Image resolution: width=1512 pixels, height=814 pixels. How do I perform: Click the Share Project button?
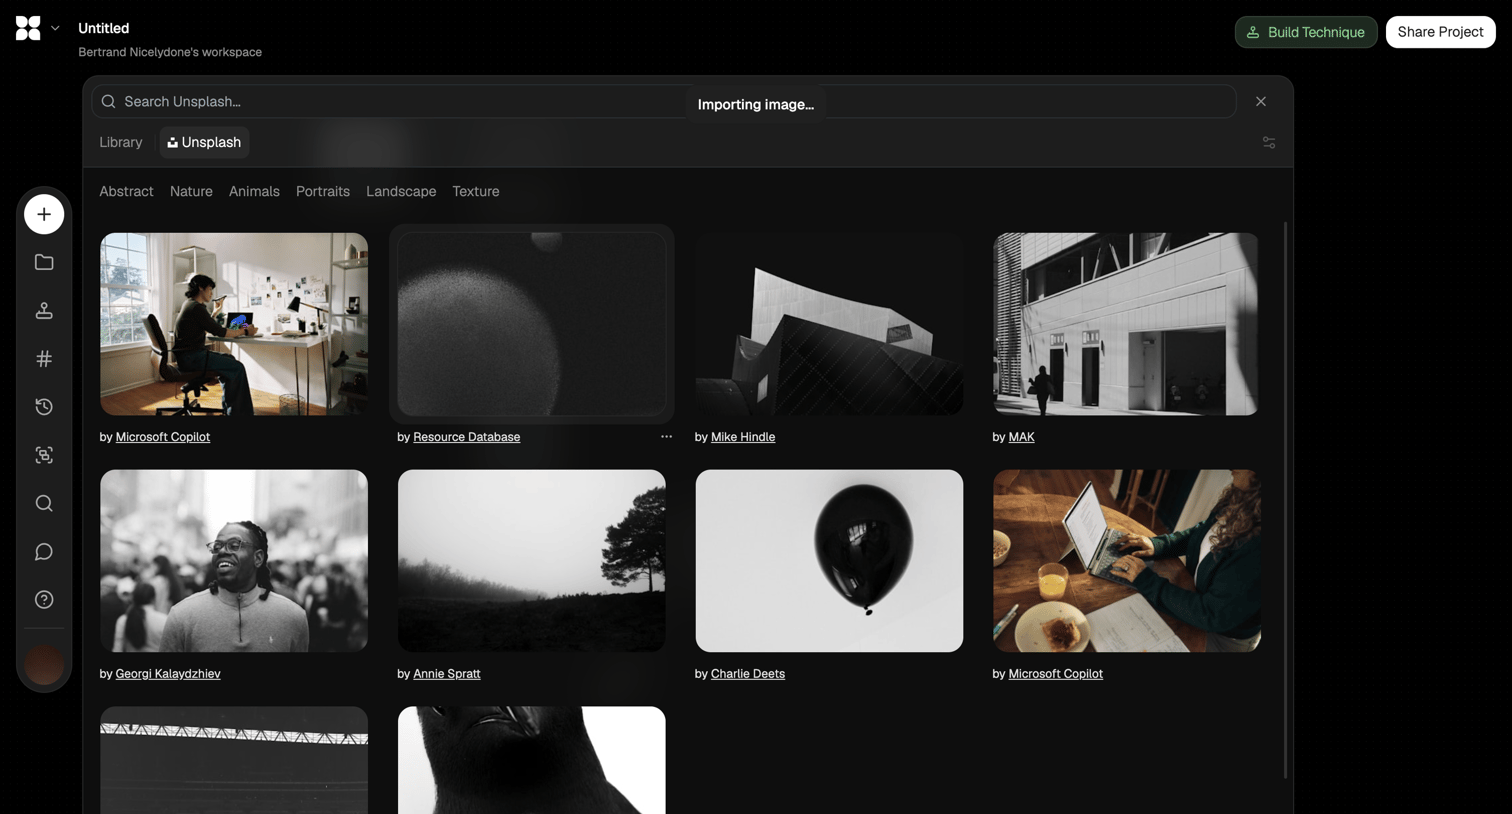pos(1440,32)
